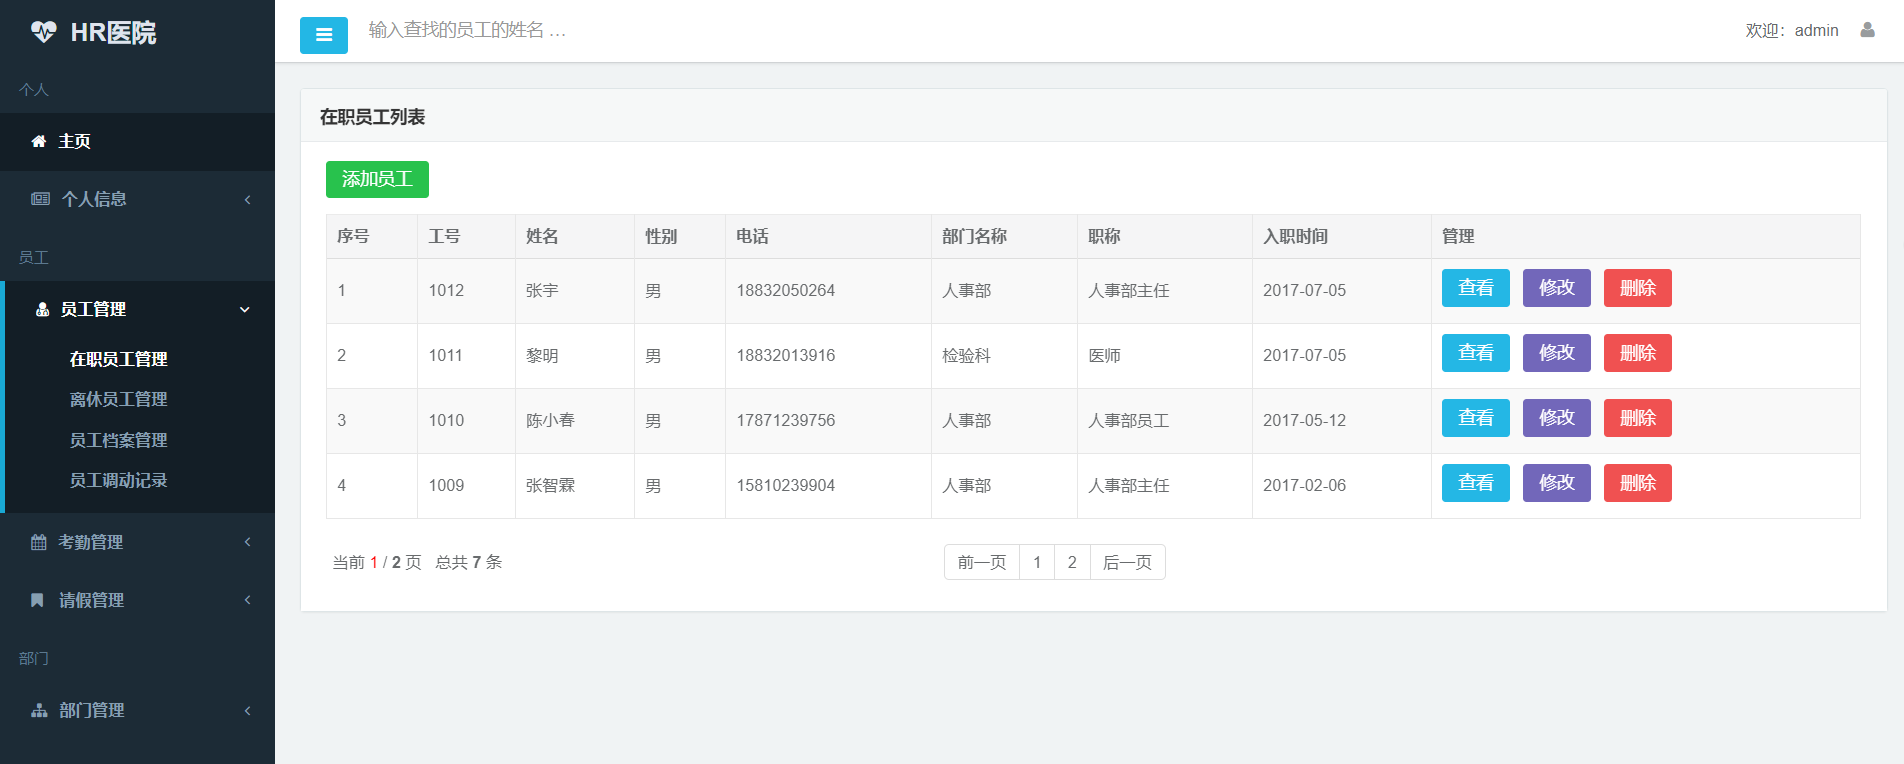Screen dimensions: 1904x764
Task: Delete employee 黎明 row
Action: pyautogui.click(x=1638, y=353)
